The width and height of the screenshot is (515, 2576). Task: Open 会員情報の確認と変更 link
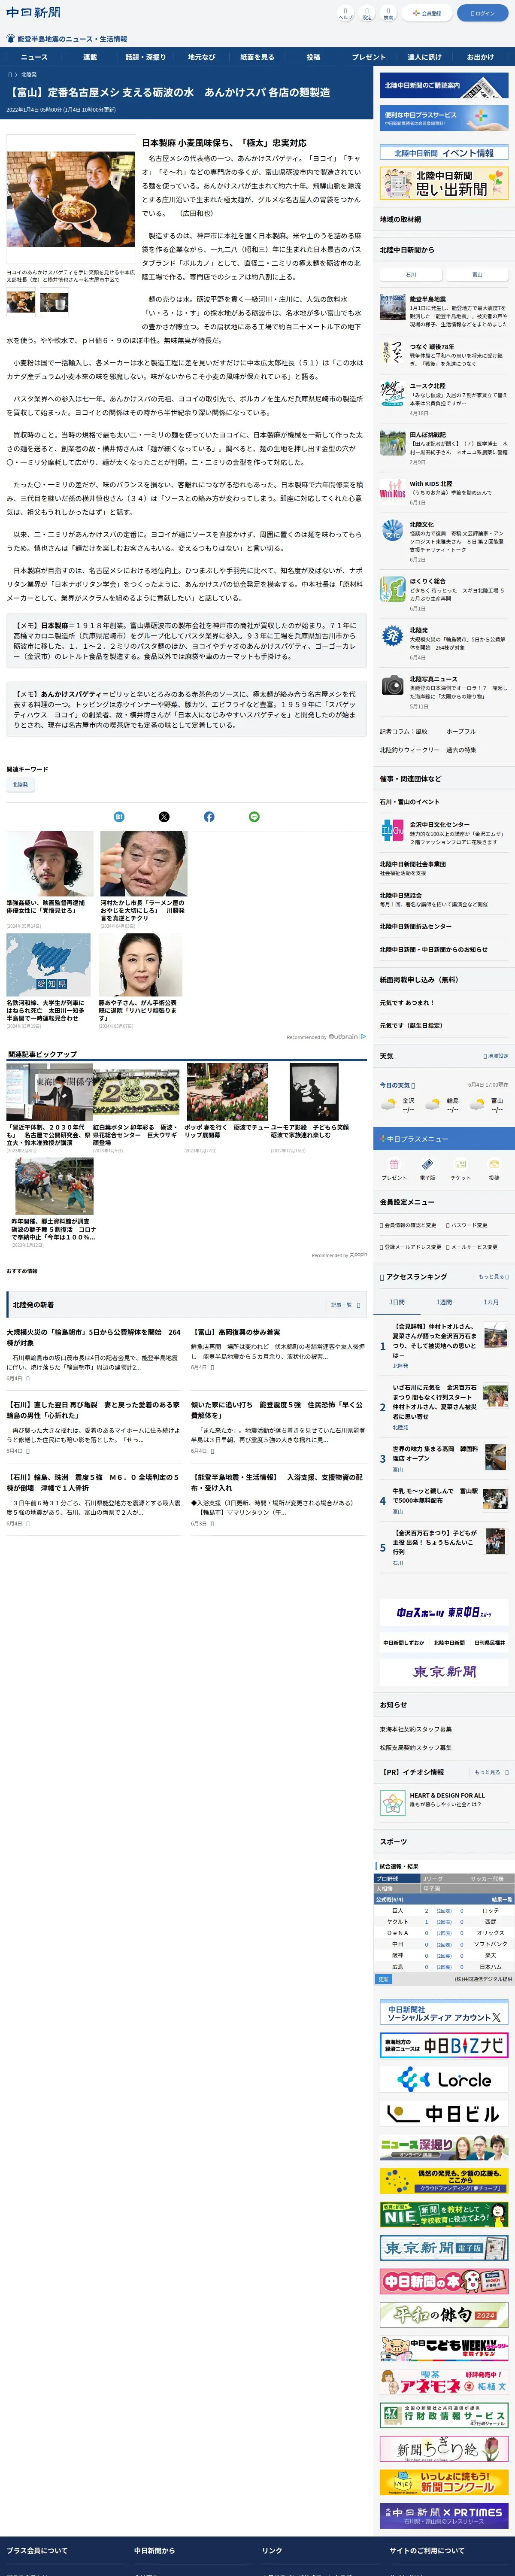(x=408, y=1225)
